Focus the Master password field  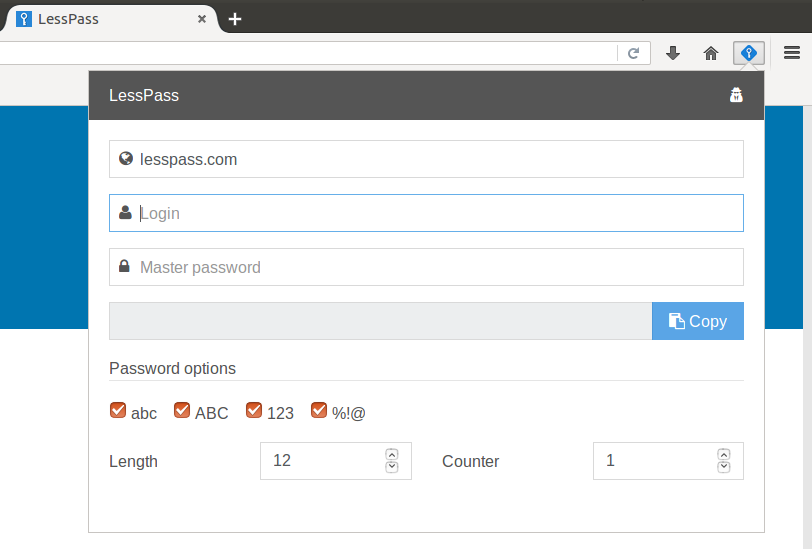point(426,267)
